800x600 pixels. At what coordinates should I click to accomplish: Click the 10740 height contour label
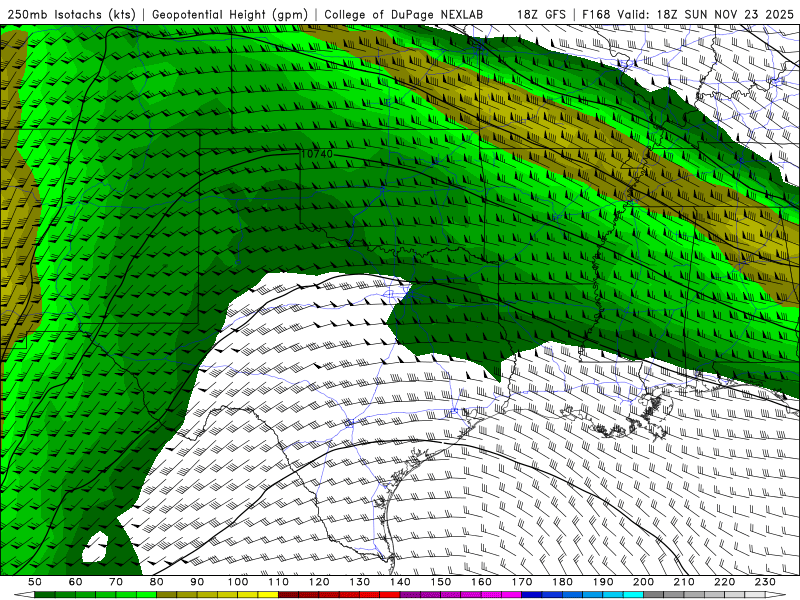tap(317, 154)
